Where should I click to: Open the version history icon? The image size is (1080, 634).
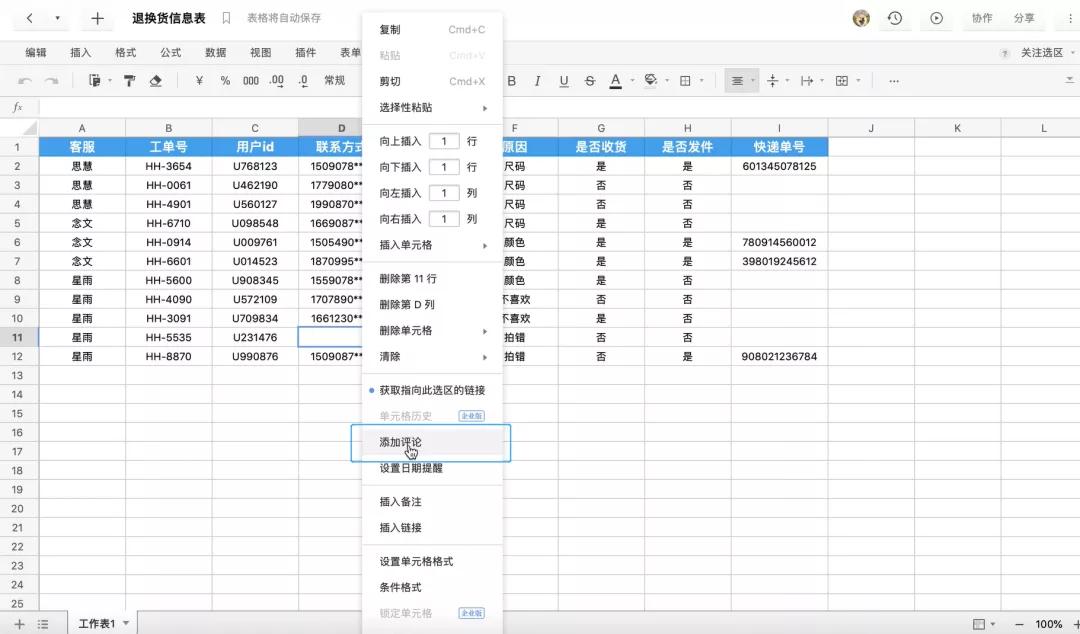[895, 18]
